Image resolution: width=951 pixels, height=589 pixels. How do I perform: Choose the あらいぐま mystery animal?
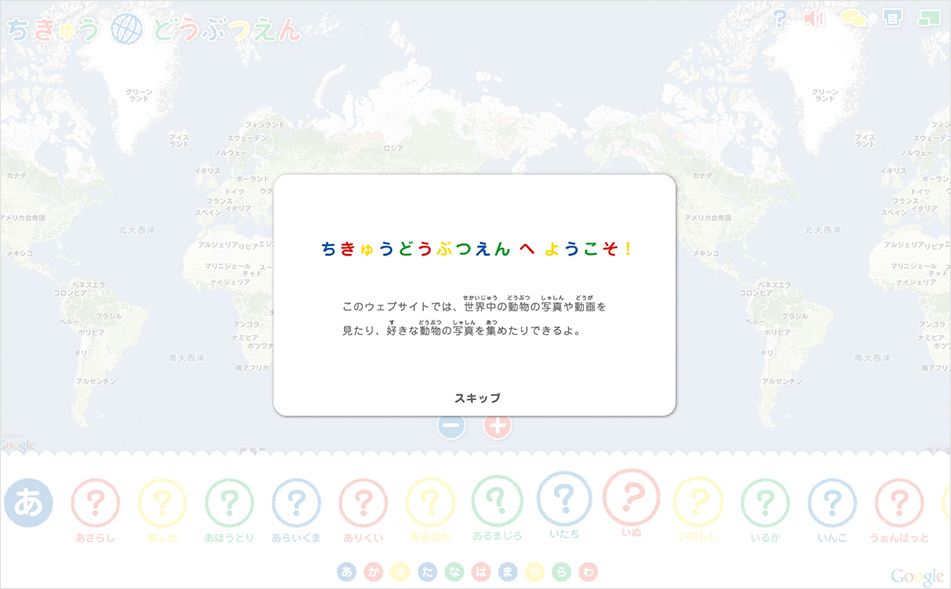[296, 503]
